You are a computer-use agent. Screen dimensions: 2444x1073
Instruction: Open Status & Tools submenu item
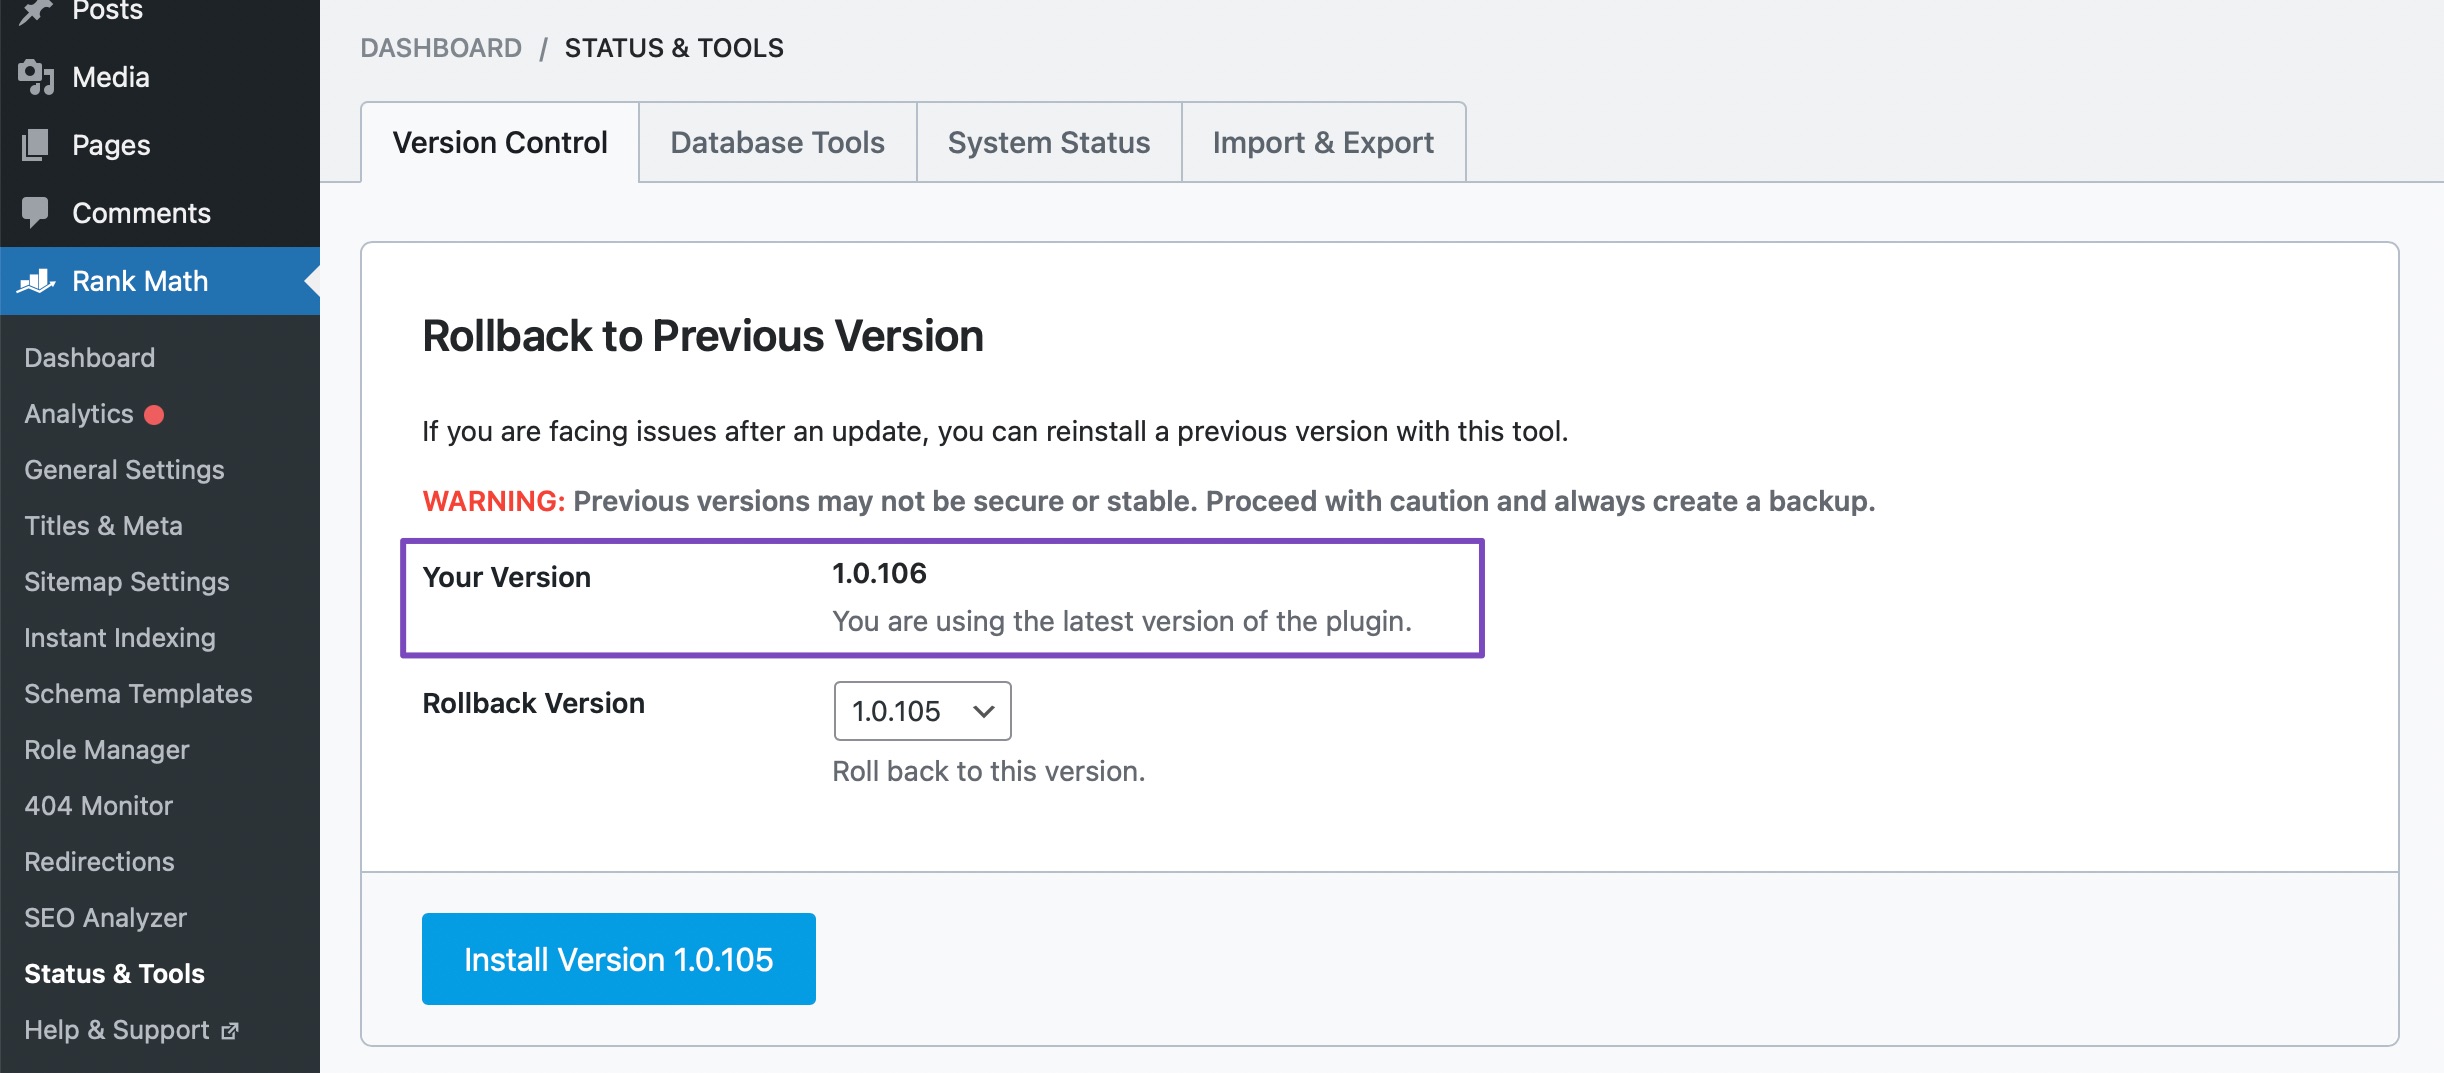[x=114, y=974]
